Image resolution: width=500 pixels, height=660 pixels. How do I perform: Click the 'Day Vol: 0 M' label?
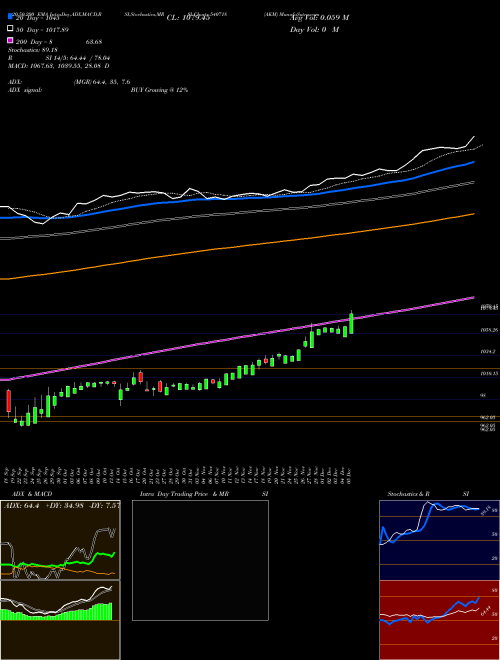click(x=314, y=29)
